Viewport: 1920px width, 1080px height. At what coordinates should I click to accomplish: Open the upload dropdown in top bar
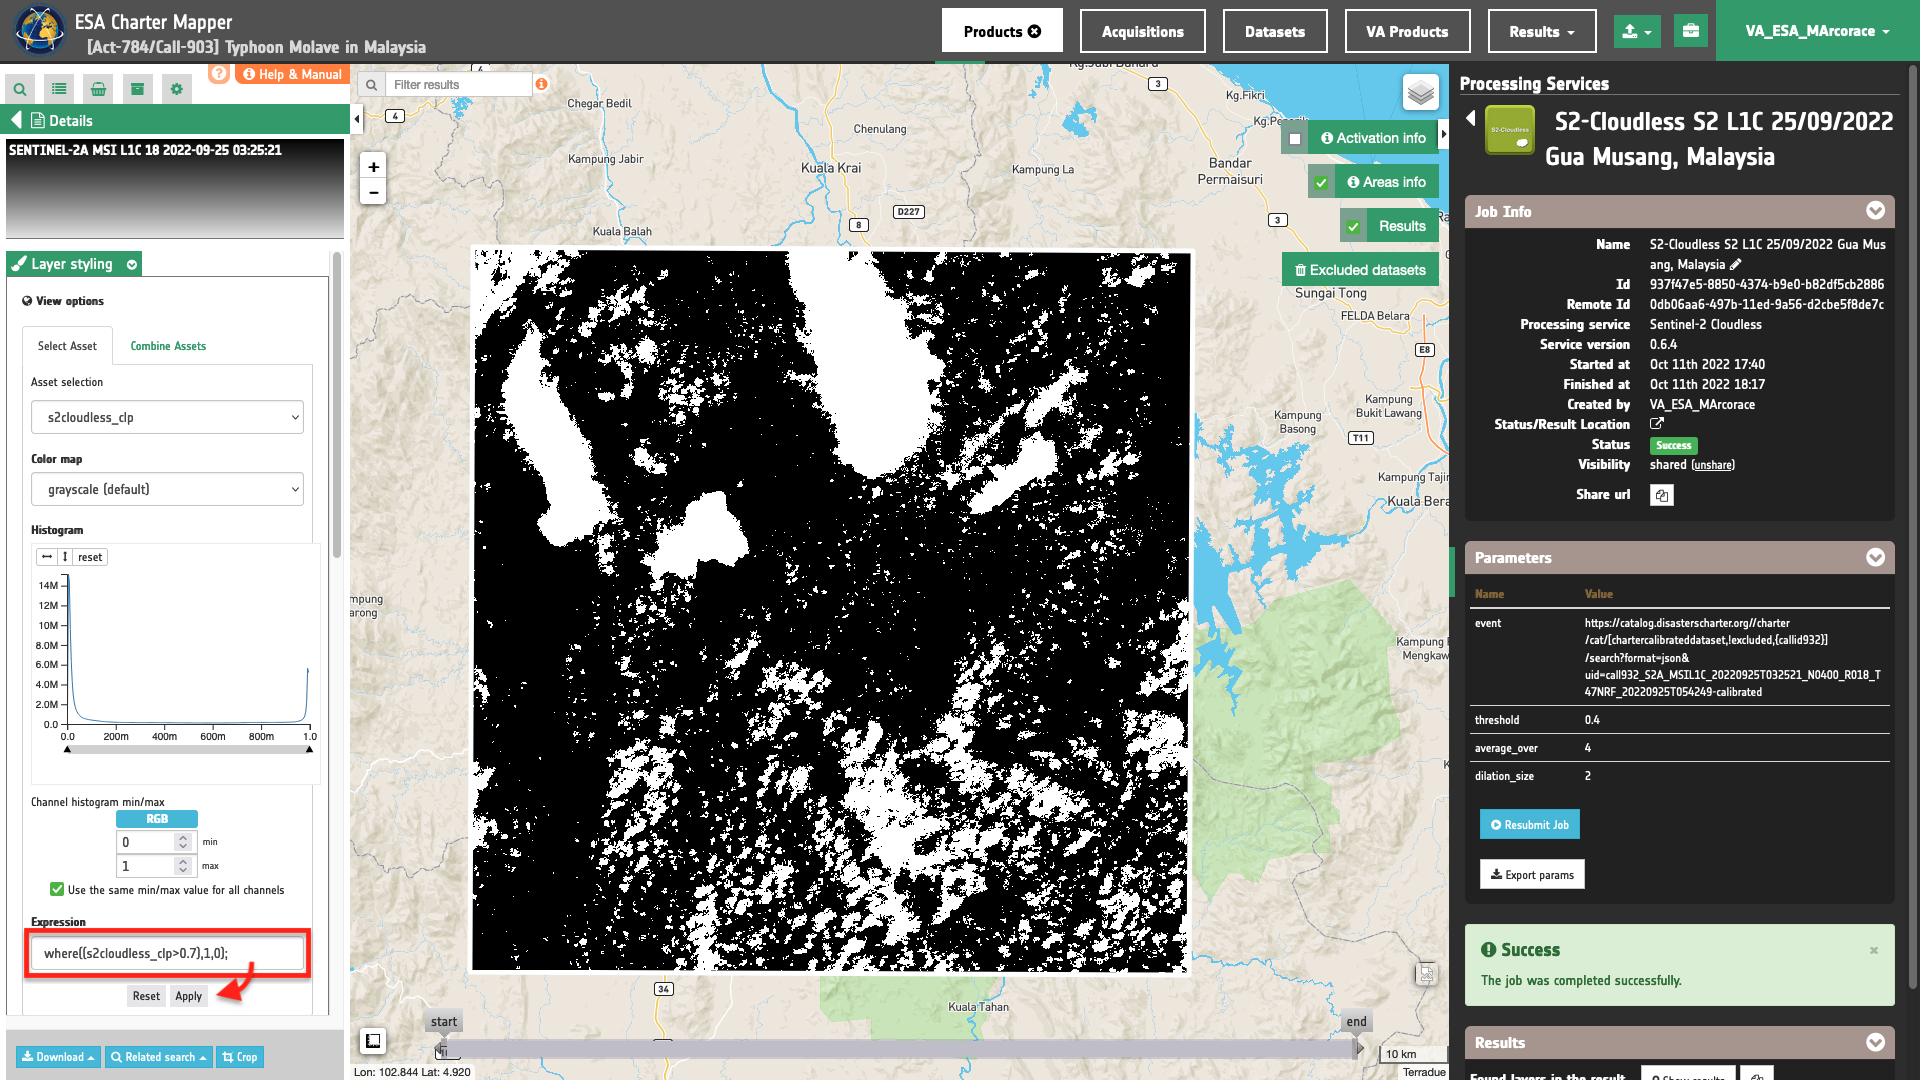pyautogui.click(x=1637, y=31)
